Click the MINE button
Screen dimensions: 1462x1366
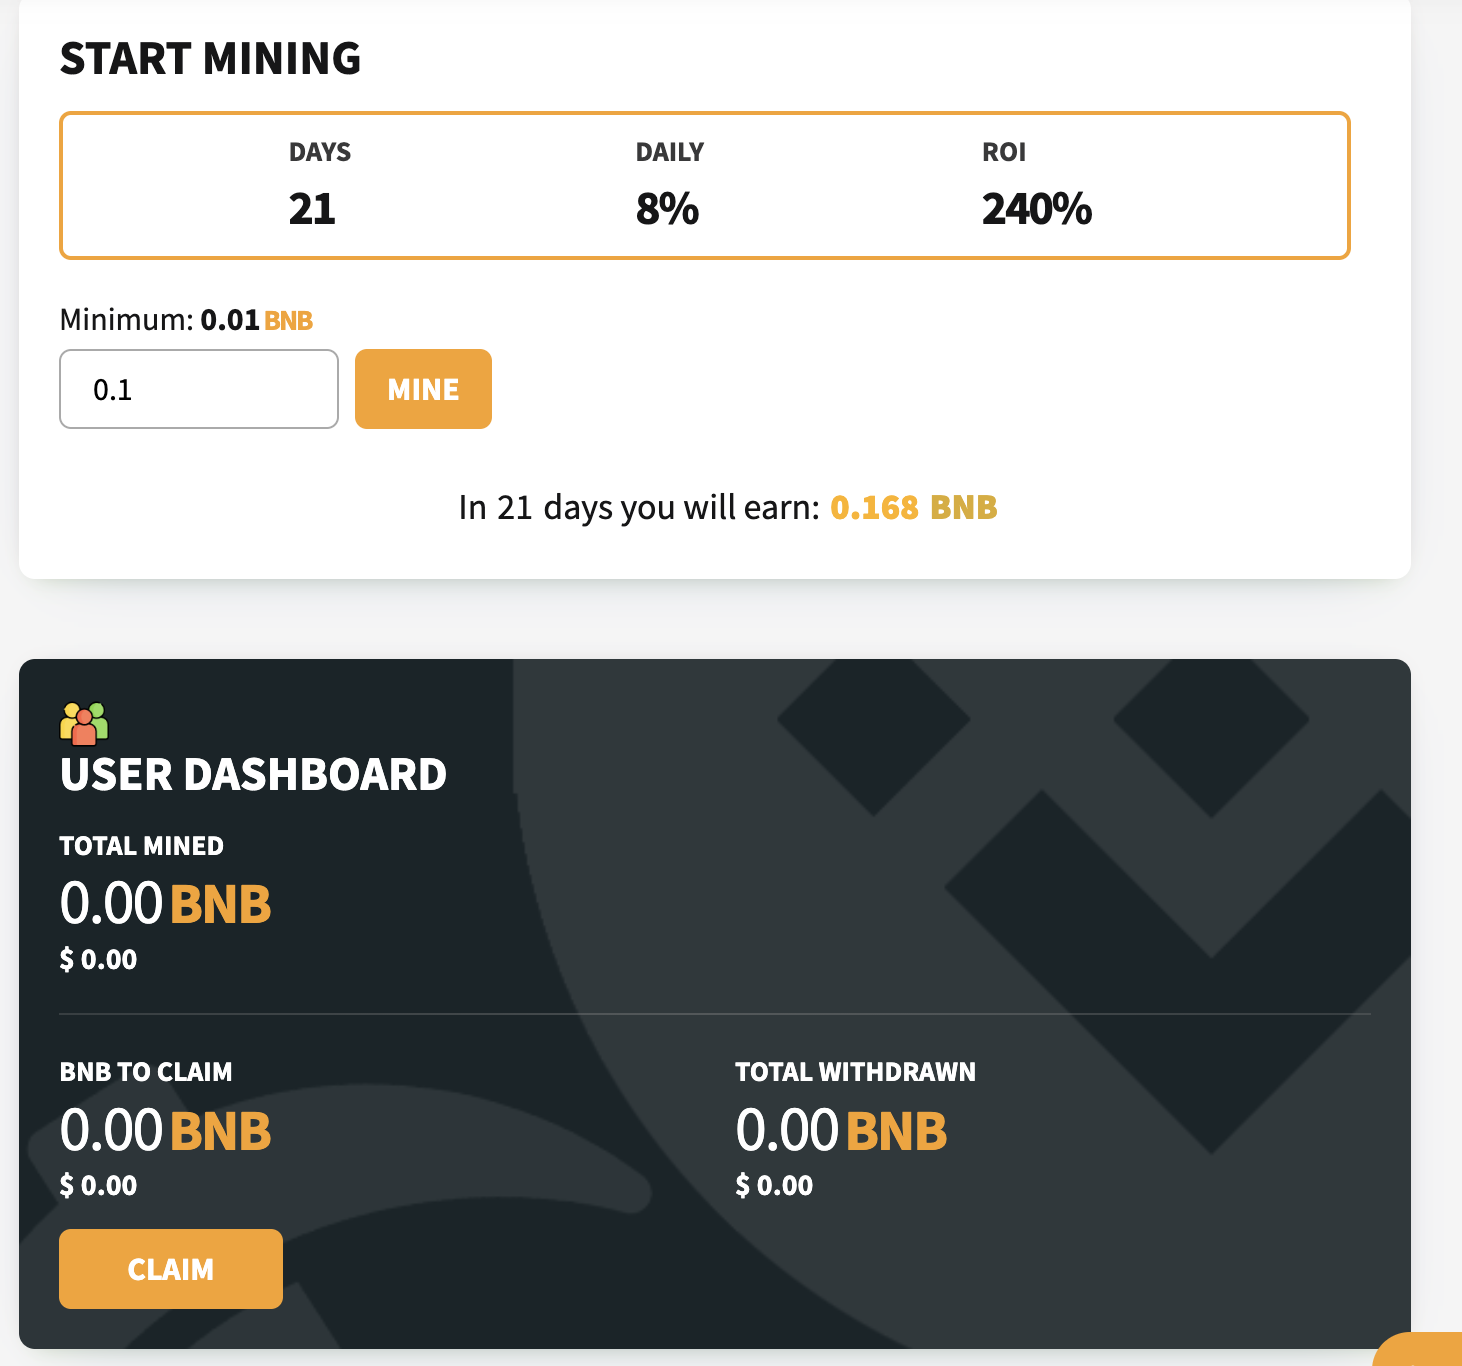(423, 389)
